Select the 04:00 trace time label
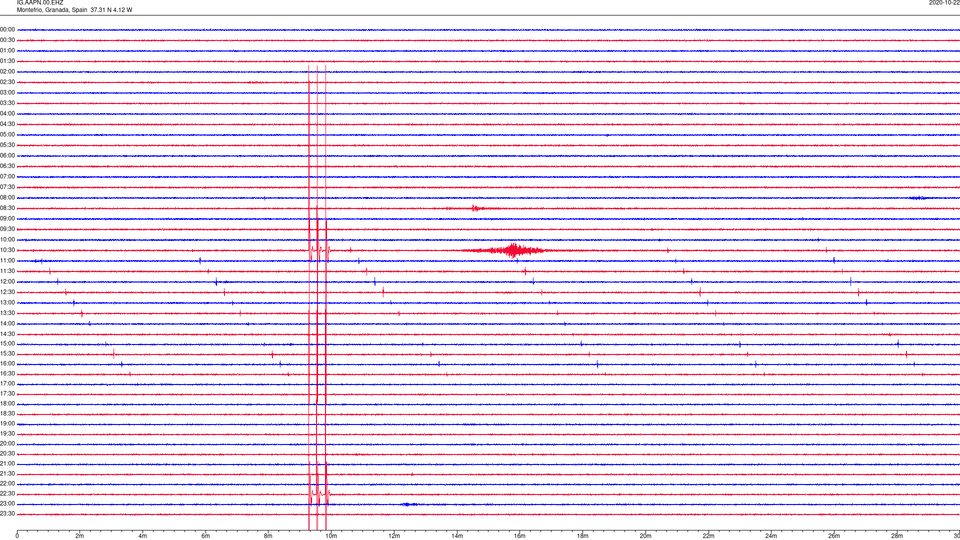The height and width of the screenshot is (540, 960). click(7, 113)
